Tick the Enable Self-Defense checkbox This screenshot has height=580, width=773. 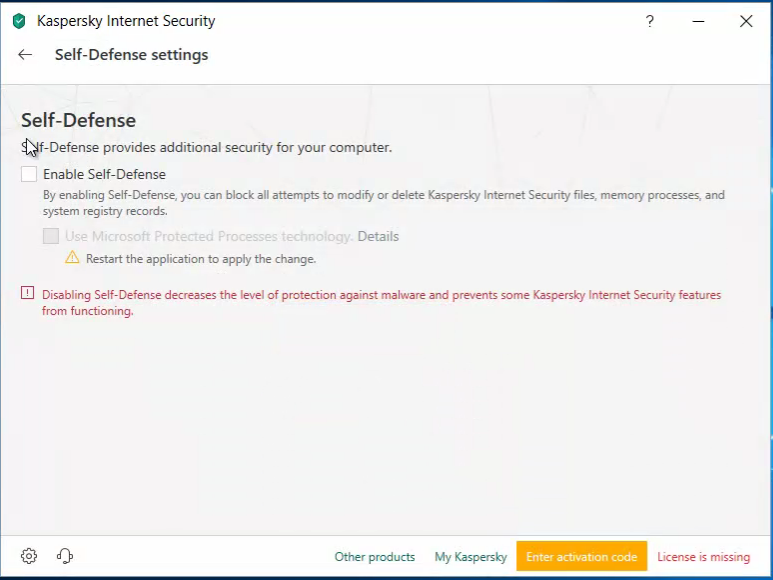point(29,174)
